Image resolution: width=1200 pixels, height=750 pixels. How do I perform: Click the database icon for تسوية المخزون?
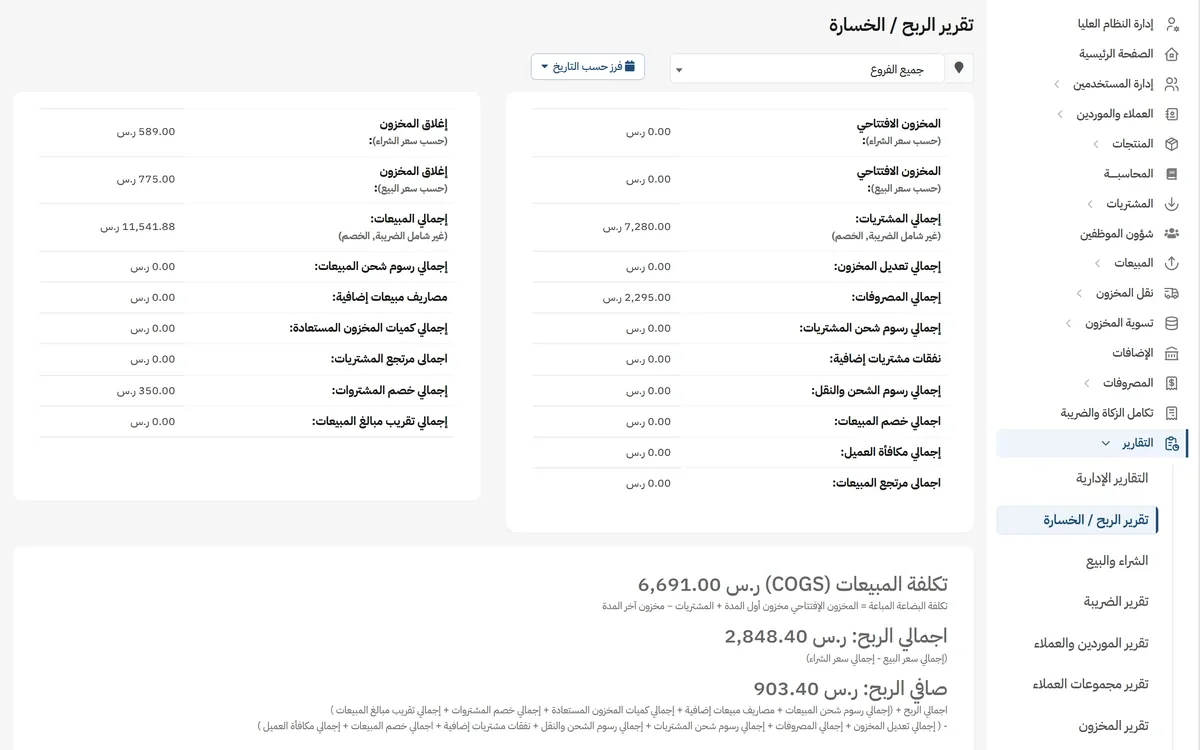click(x=1172, y=323)
